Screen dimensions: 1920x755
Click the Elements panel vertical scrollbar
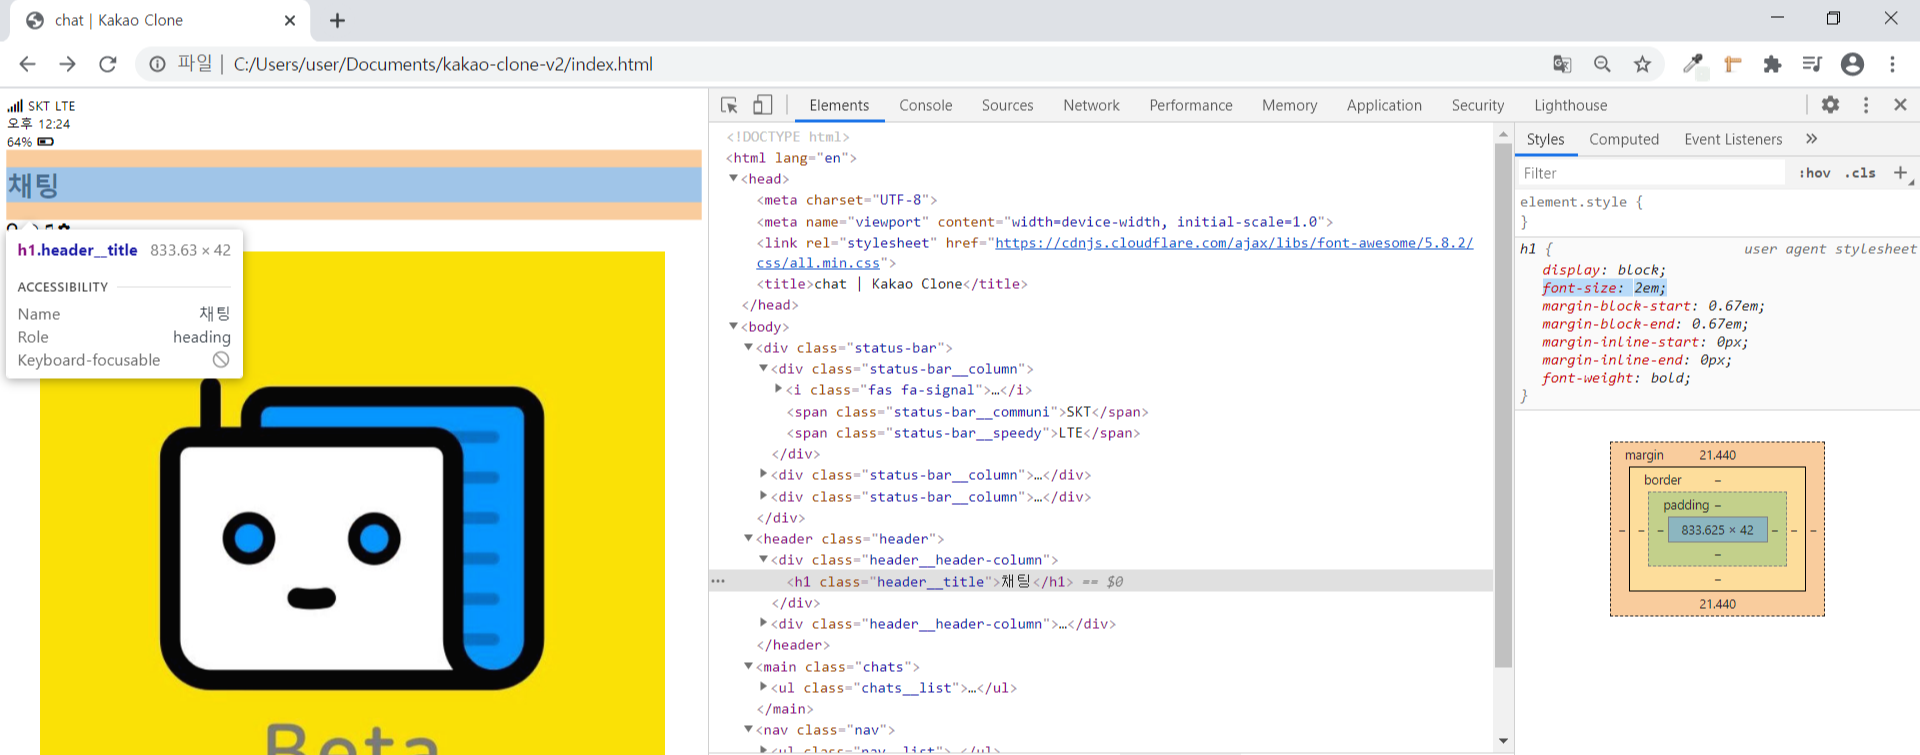pyautogui.click(x=1503, y=404)
